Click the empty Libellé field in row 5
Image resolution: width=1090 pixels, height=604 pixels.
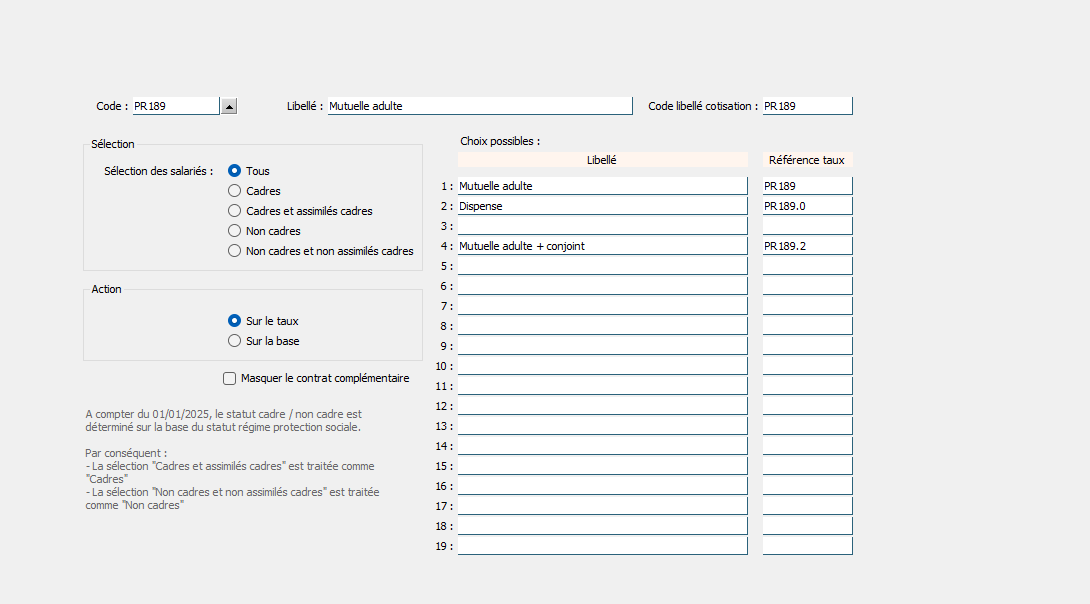[602, 266]
